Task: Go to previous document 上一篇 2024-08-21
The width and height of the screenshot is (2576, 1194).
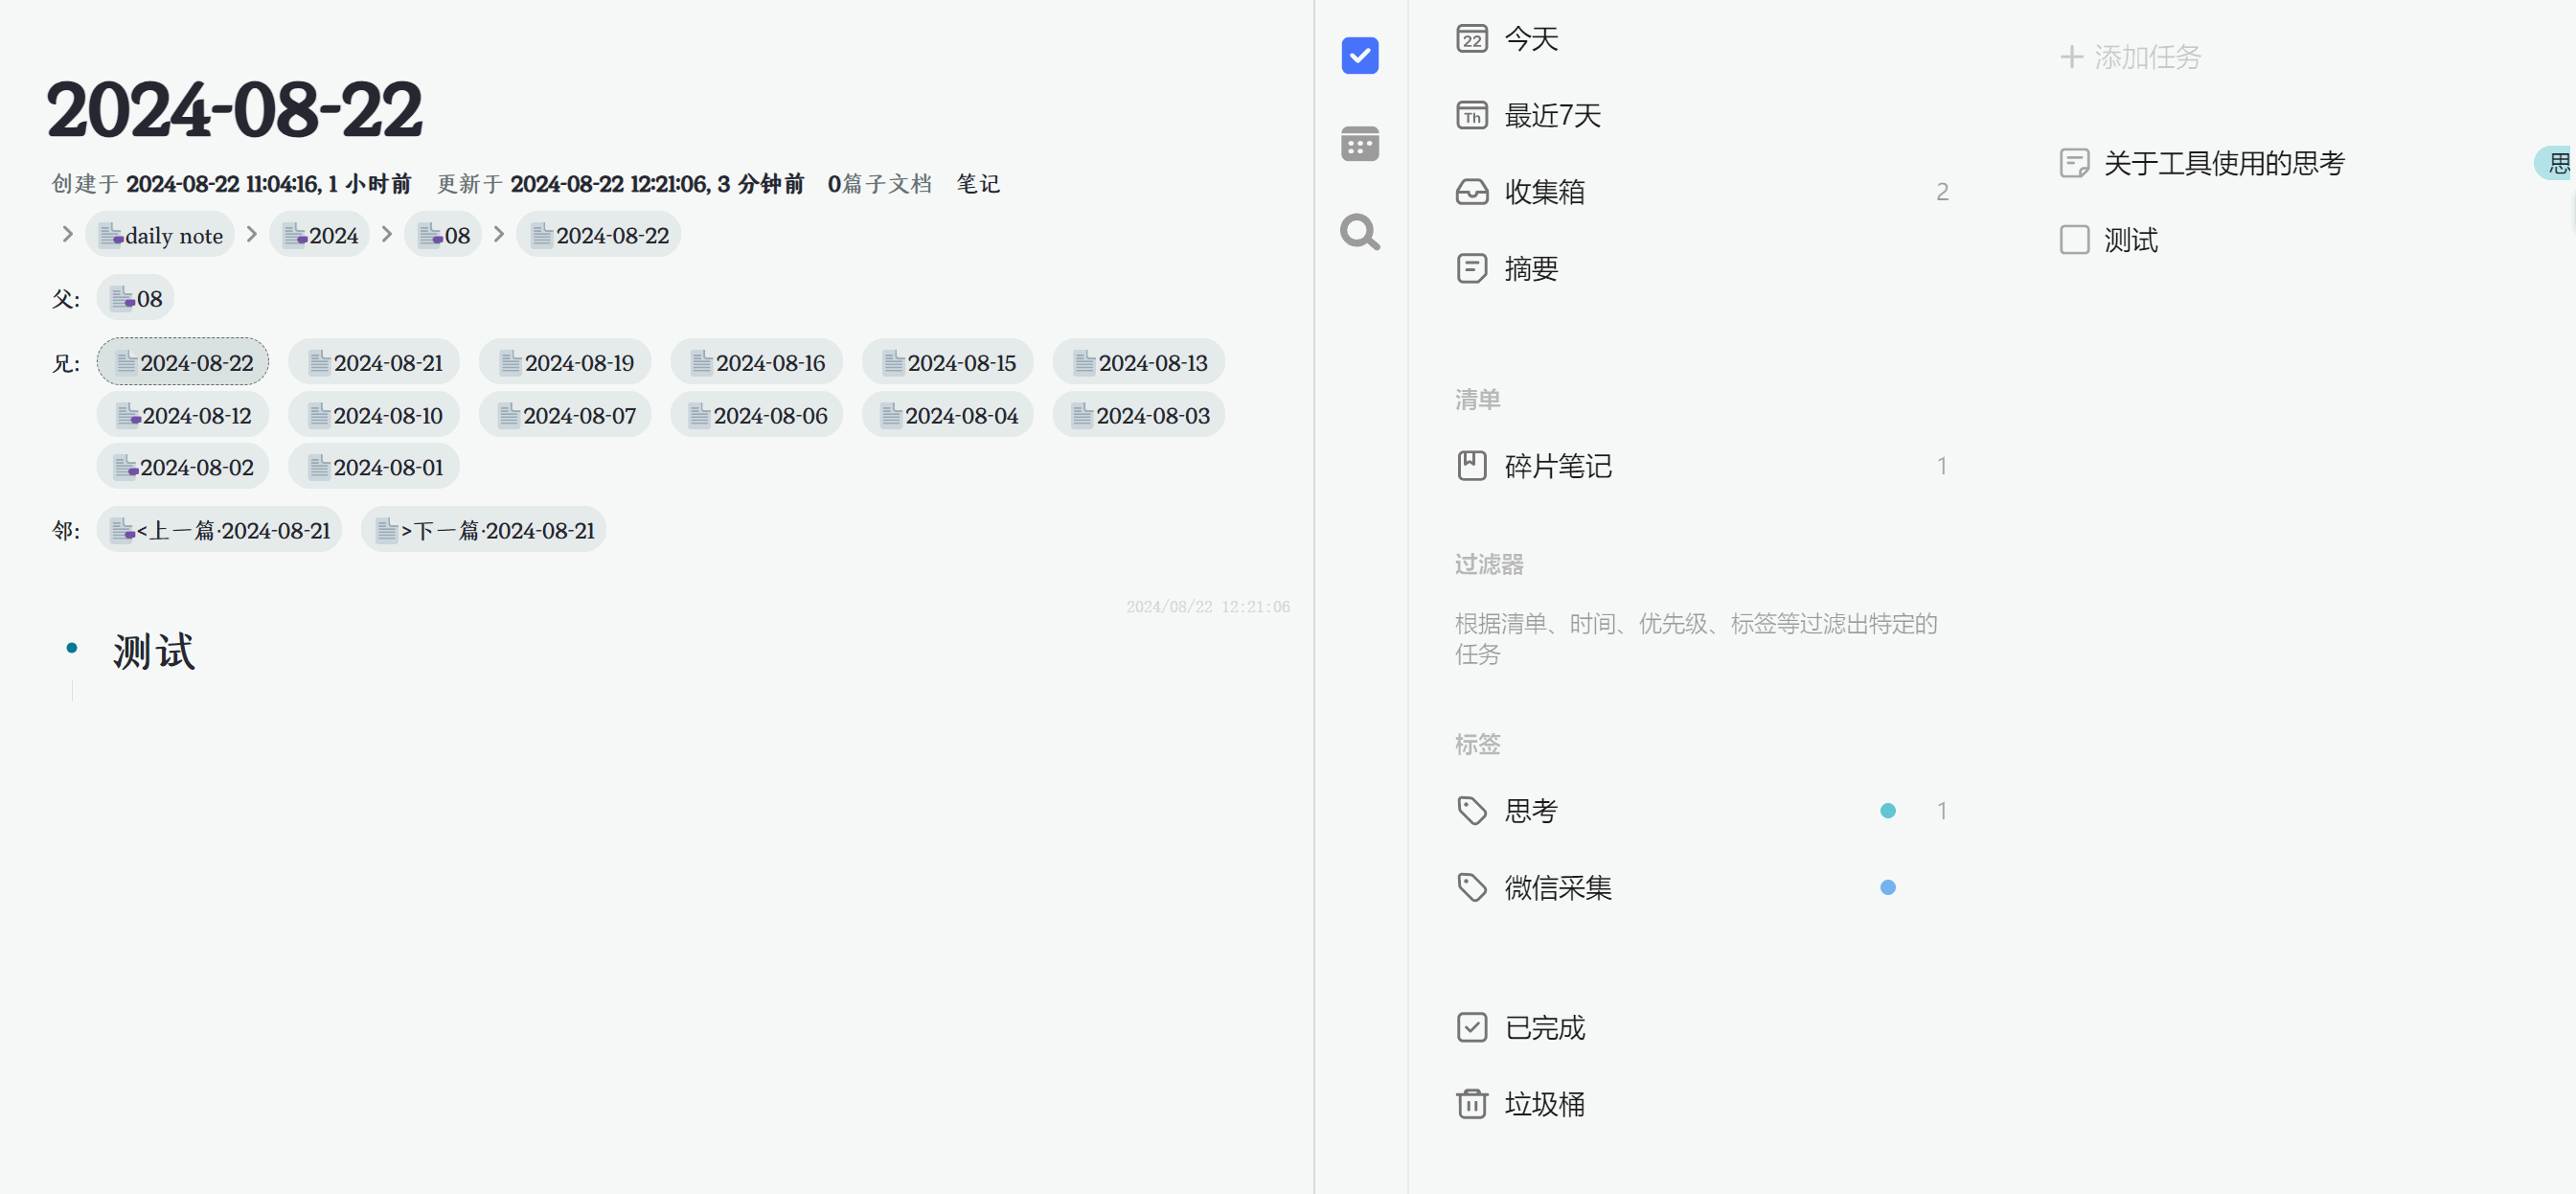Action: click(x=220, y=530)
